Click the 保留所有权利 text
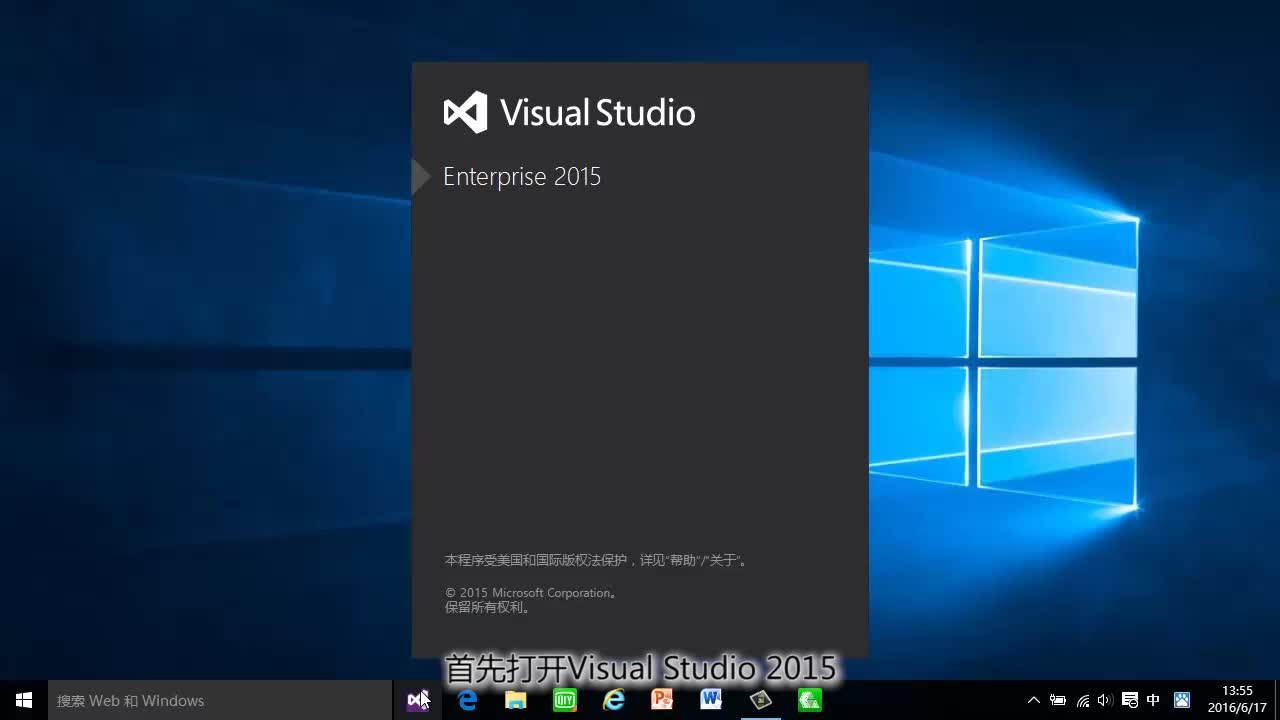This screenshot has width=1280, height=720. 488,607
